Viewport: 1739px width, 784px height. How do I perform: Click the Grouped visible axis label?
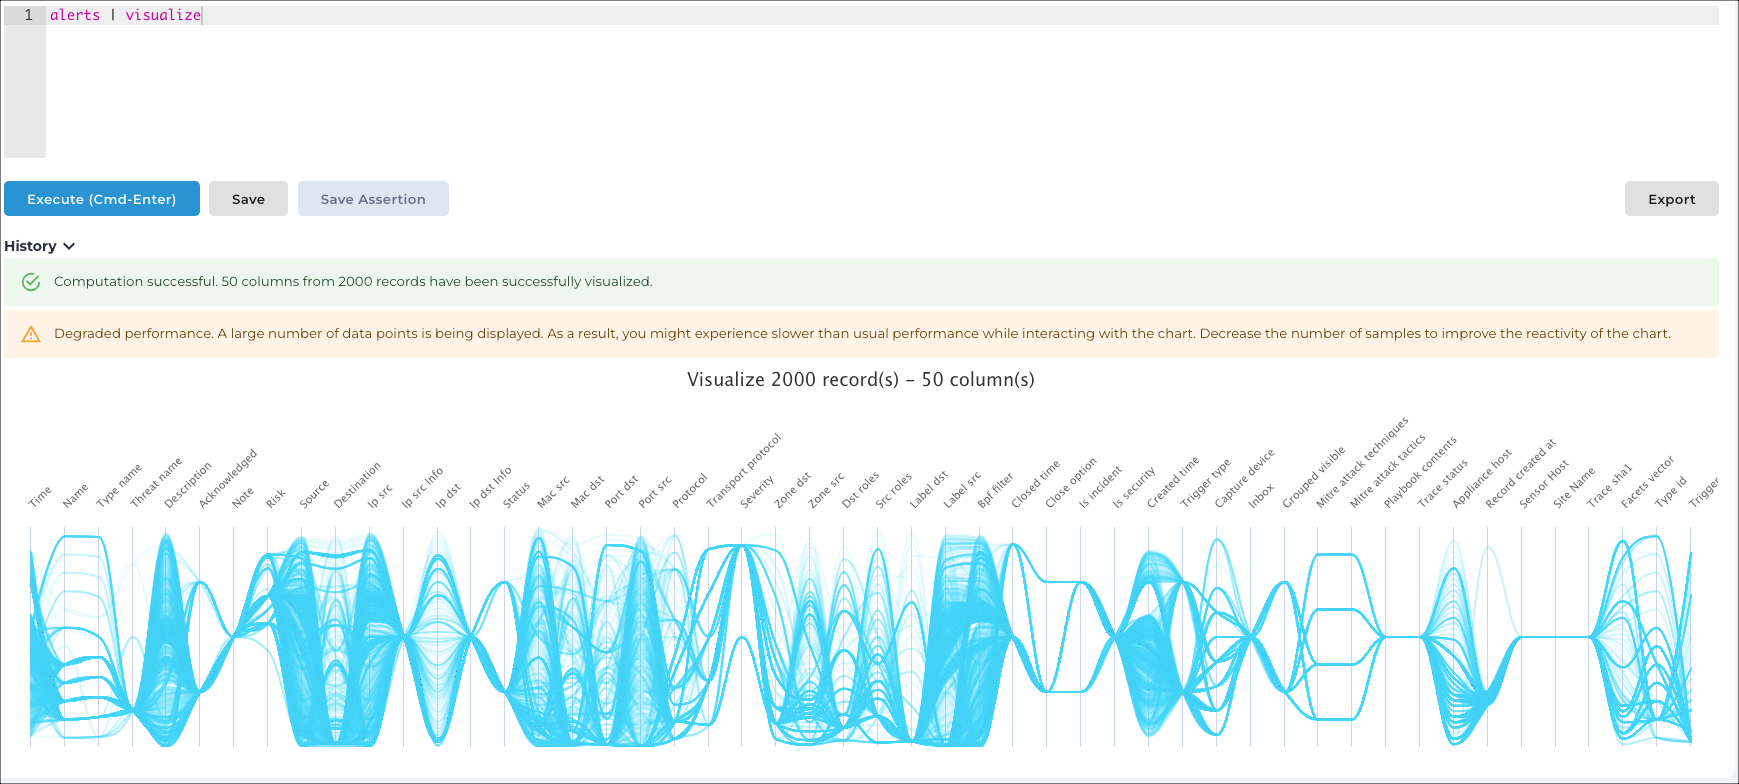click(1314, 477)
